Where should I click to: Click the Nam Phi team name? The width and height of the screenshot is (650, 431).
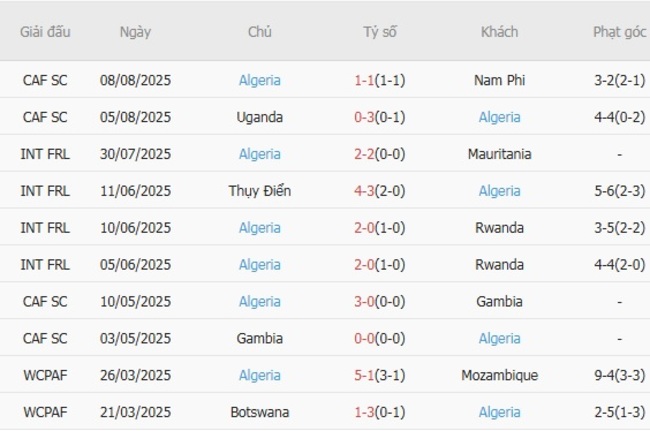(499, 80)
